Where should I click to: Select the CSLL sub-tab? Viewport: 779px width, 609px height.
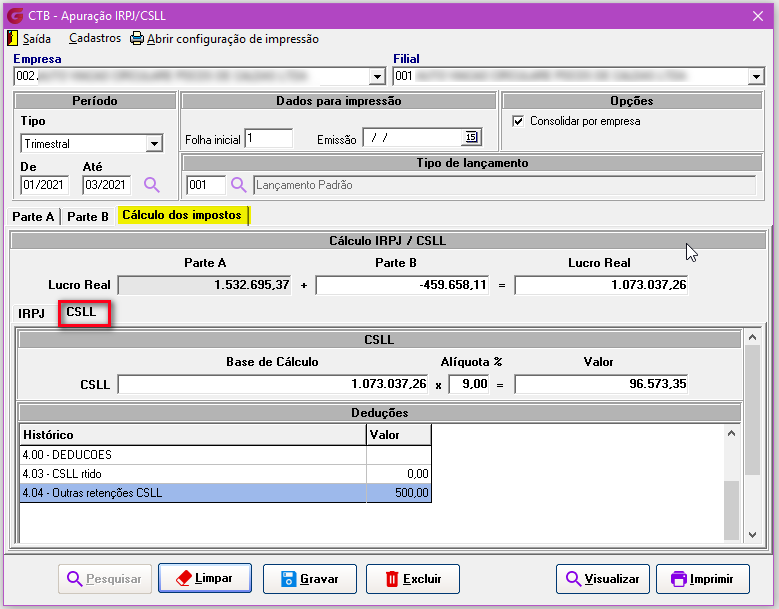81,312
